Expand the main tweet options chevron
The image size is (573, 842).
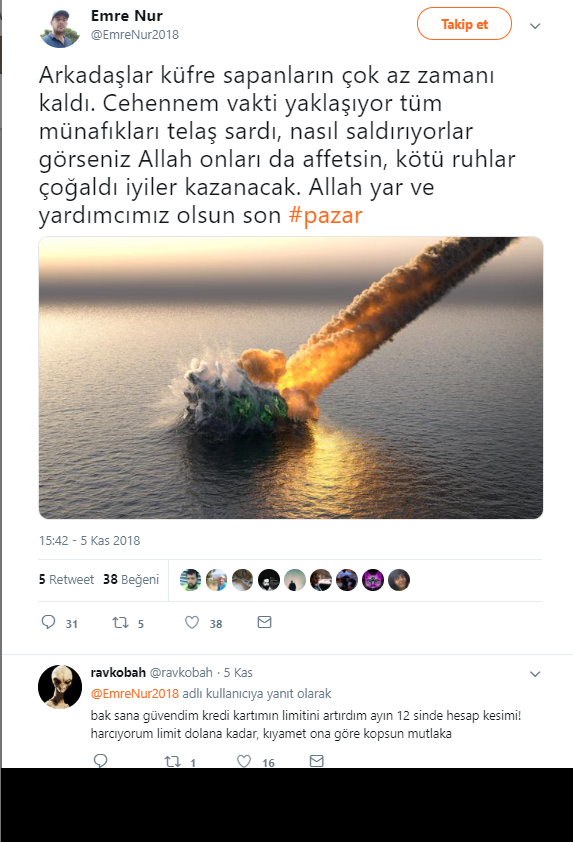point(535,26)
